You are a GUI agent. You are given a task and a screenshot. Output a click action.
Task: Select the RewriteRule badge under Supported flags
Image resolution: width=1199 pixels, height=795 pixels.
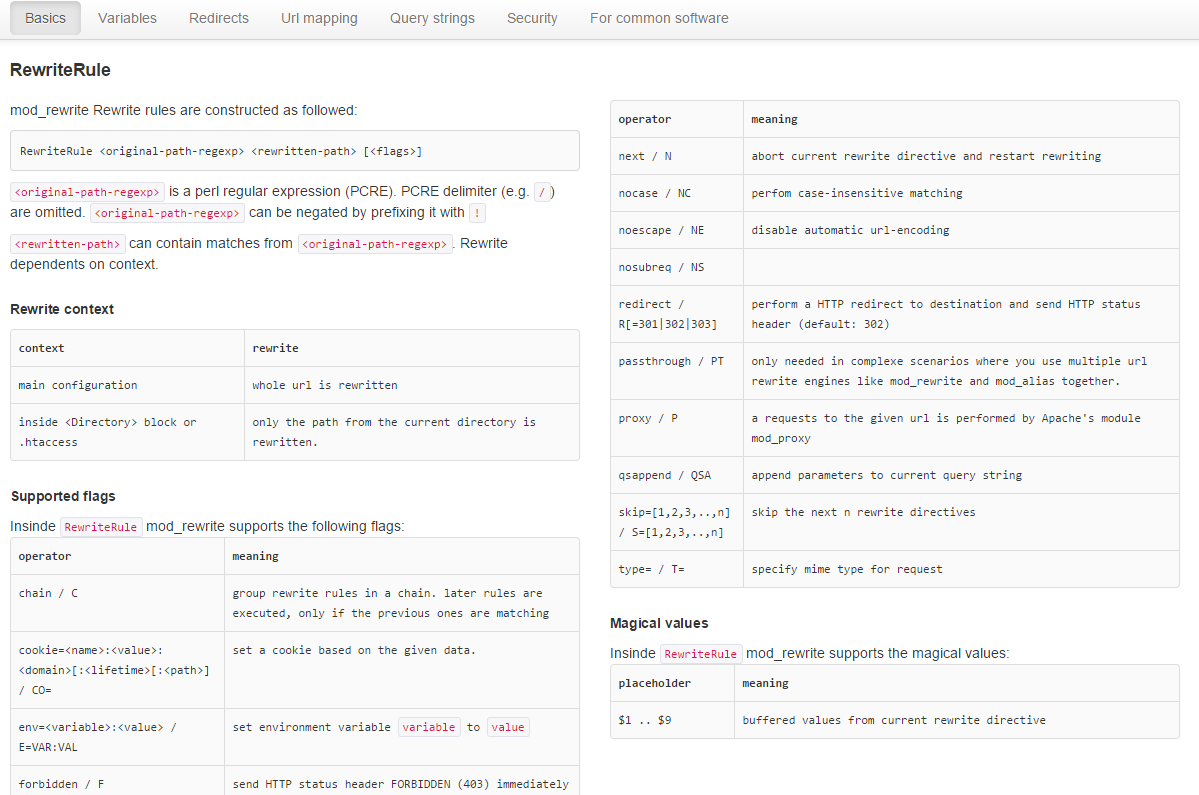click(101, 525)
